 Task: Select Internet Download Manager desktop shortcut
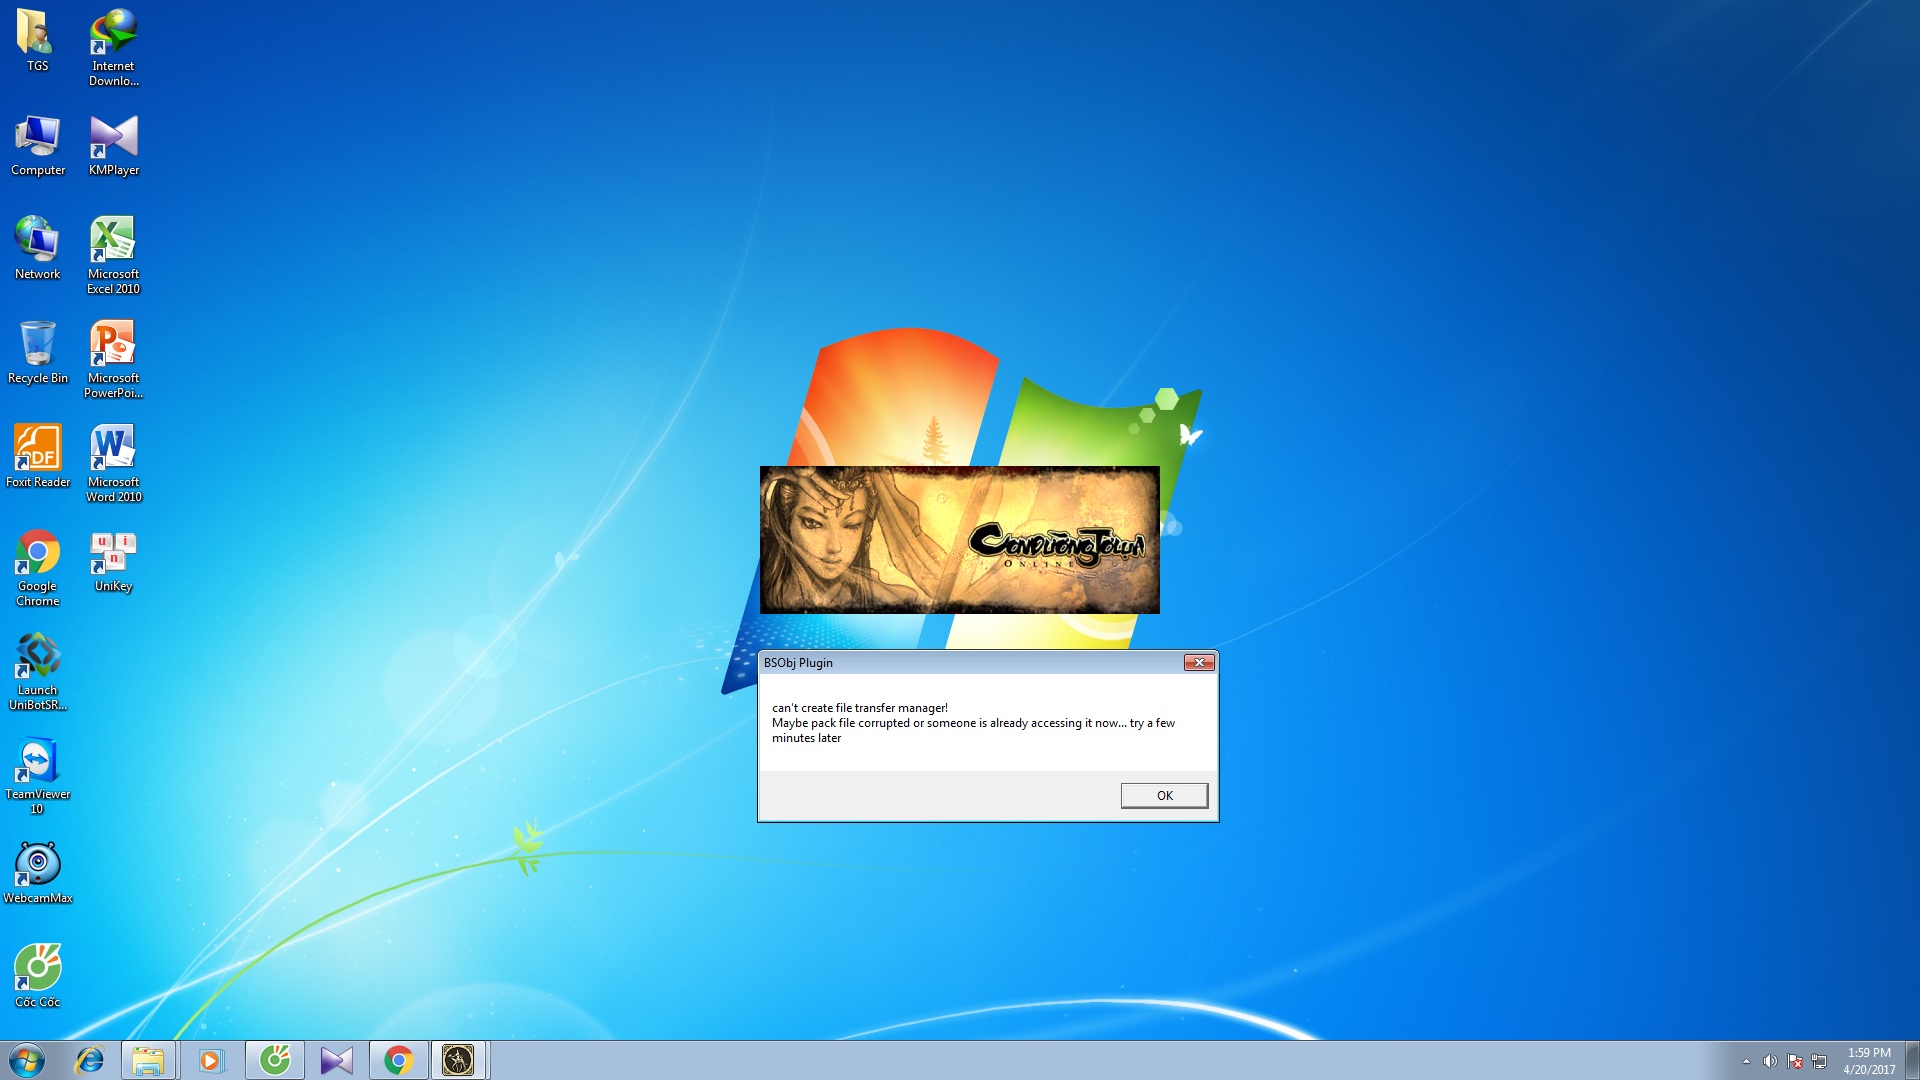113,47
